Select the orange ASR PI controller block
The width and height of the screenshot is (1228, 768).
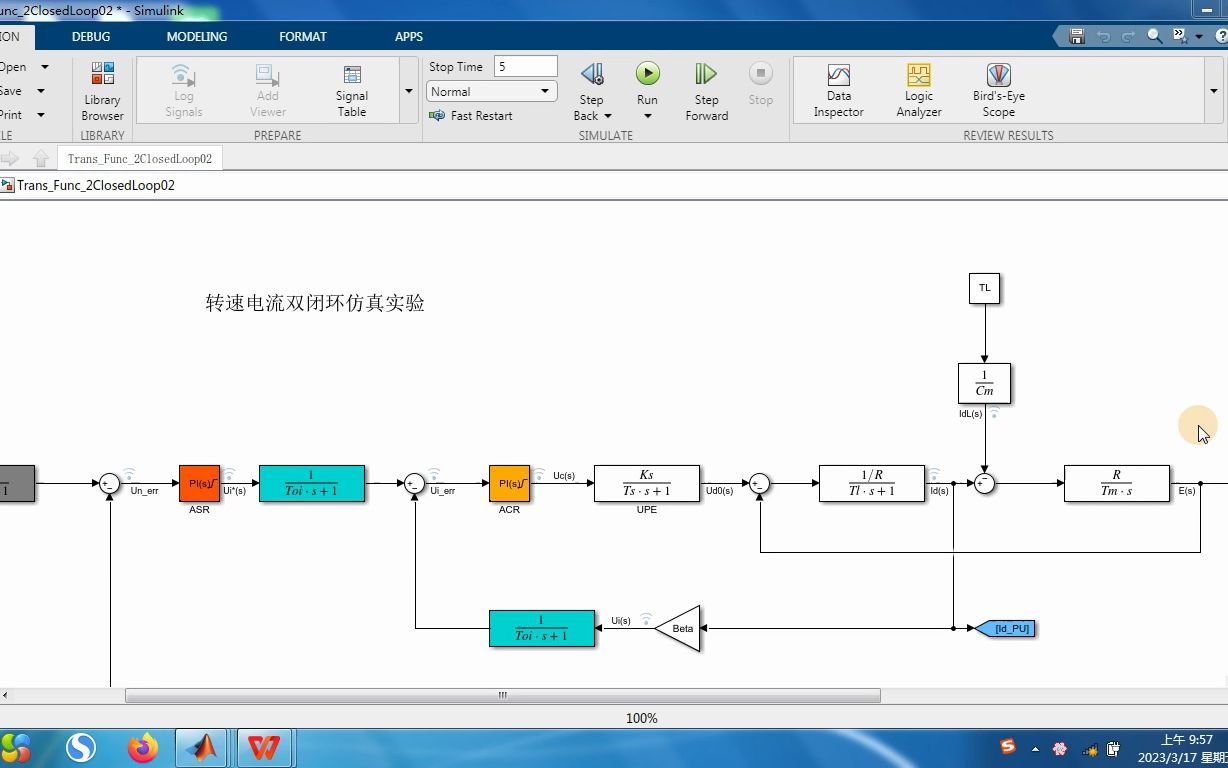[x=199, y=483]
